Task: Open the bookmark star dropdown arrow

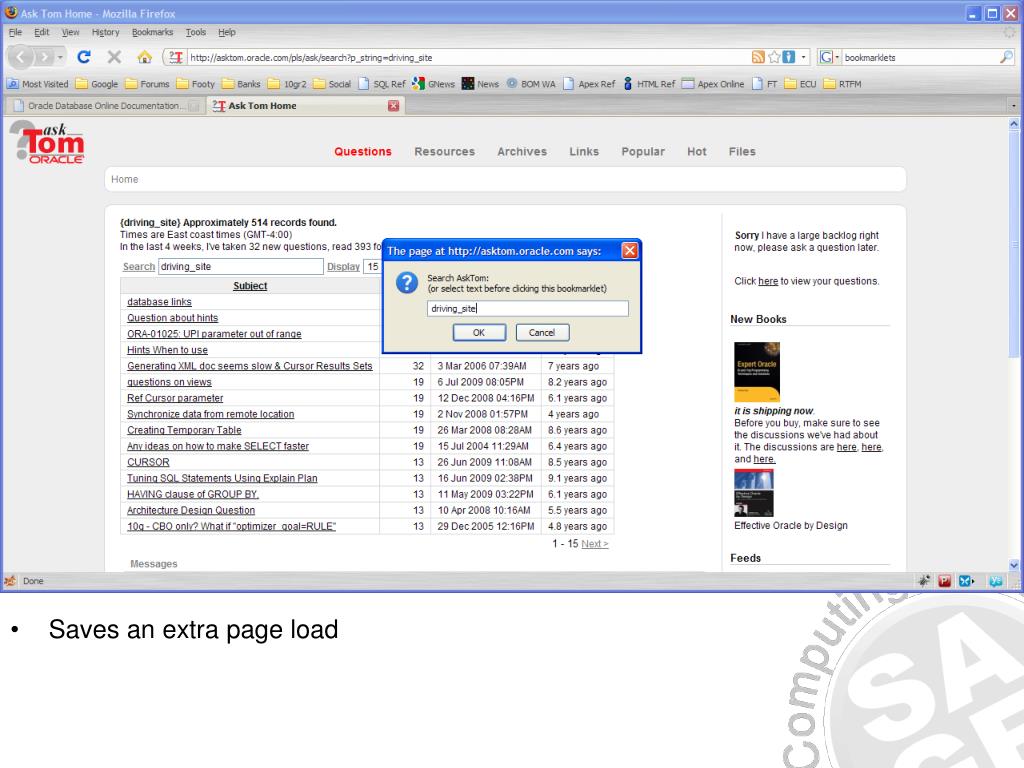Action: [803, 57]
